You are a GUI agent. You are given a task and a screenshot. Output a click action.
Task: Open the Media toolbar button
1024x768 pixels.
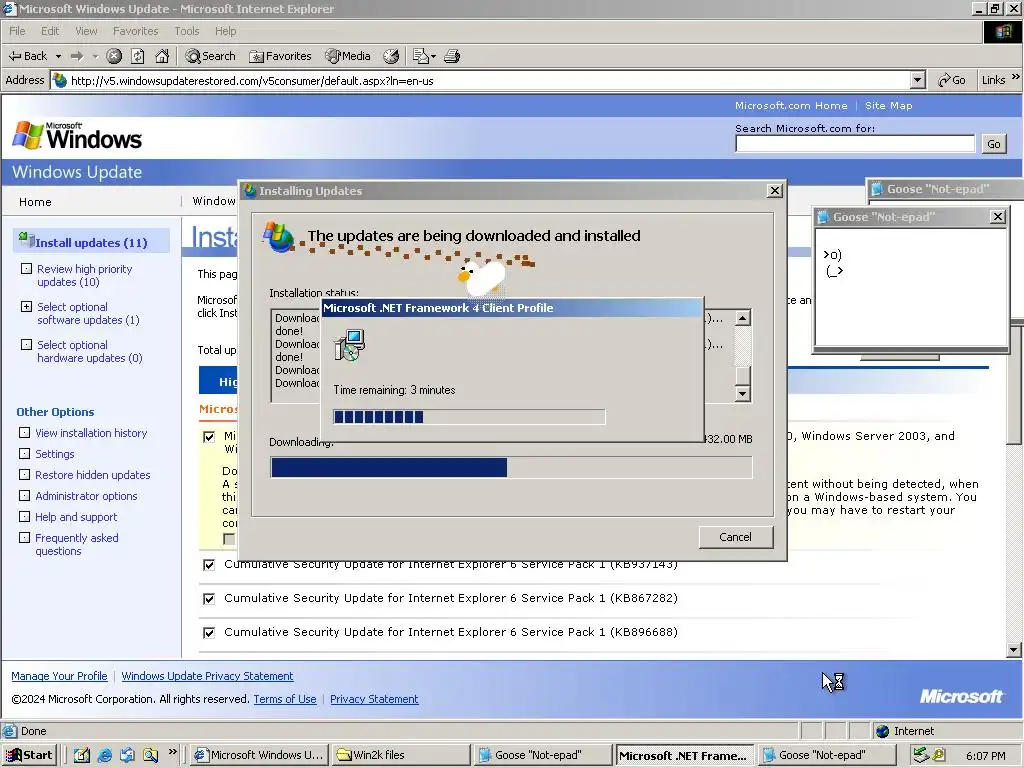click(x=348, y=56)
